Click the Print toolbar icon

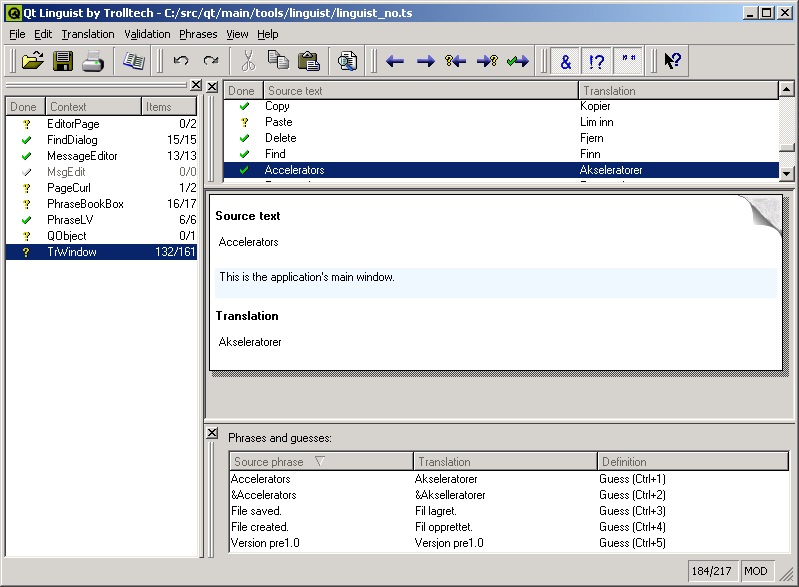point(93,61)
